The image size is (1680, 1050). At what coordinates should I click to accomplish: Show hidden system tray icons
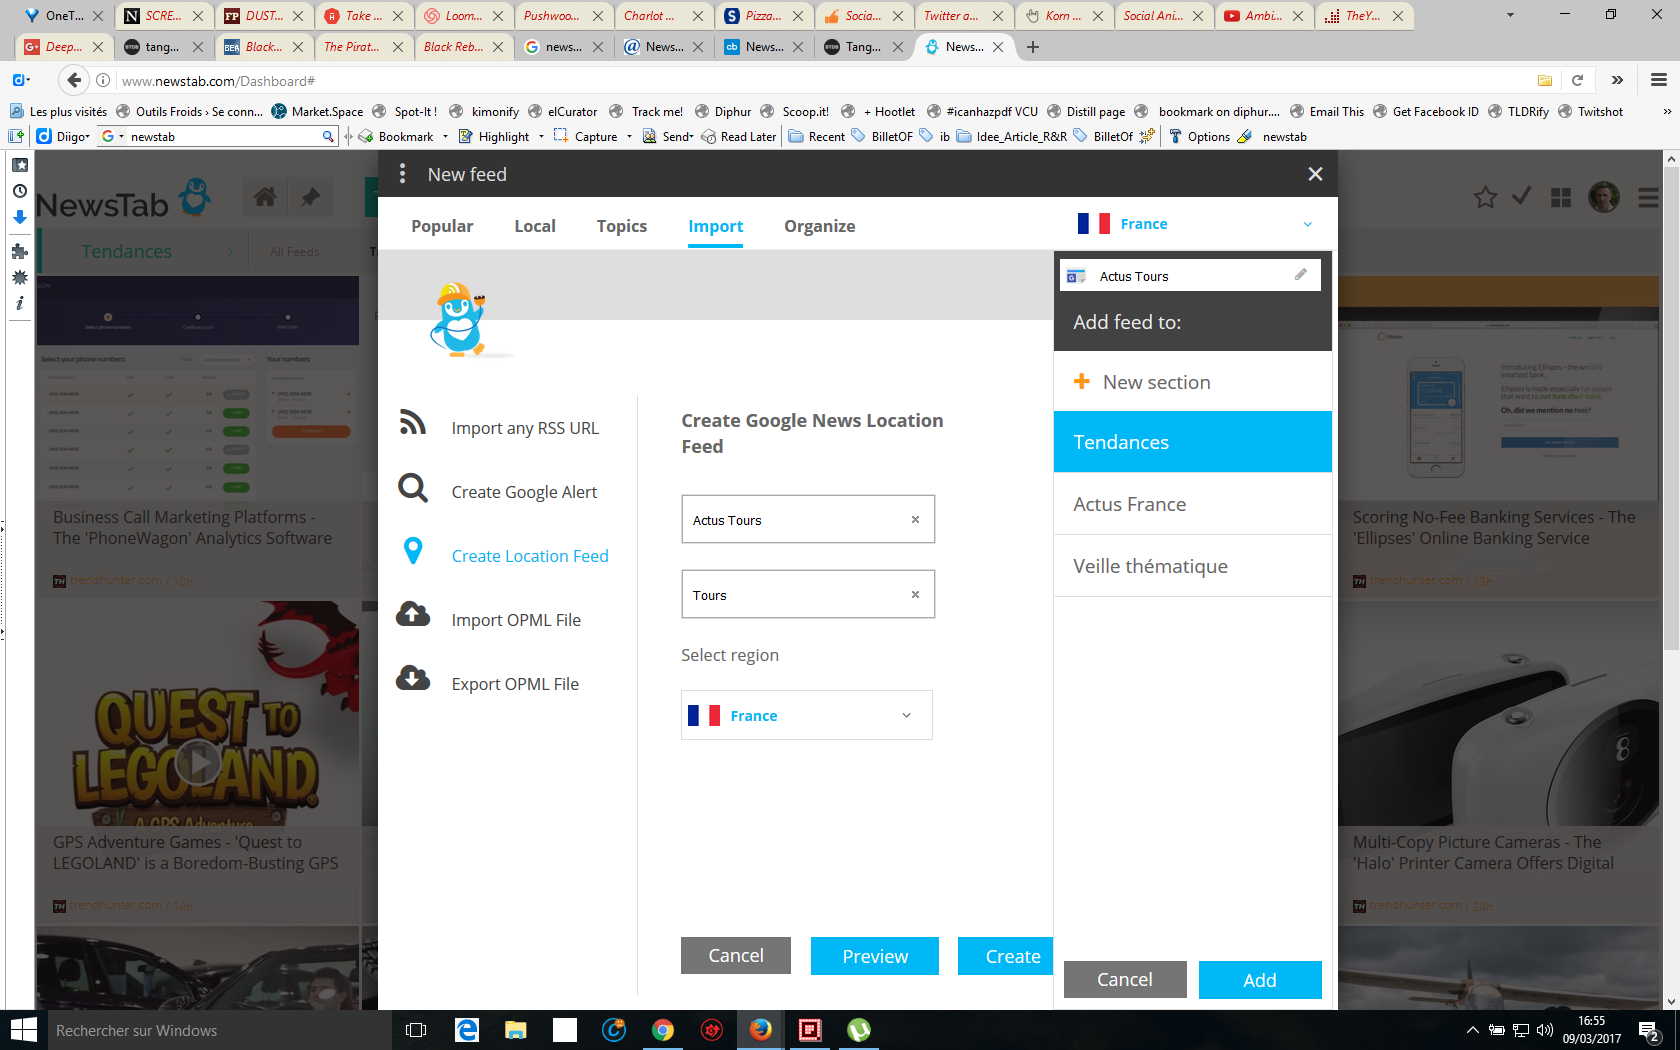[1472, 1030]
